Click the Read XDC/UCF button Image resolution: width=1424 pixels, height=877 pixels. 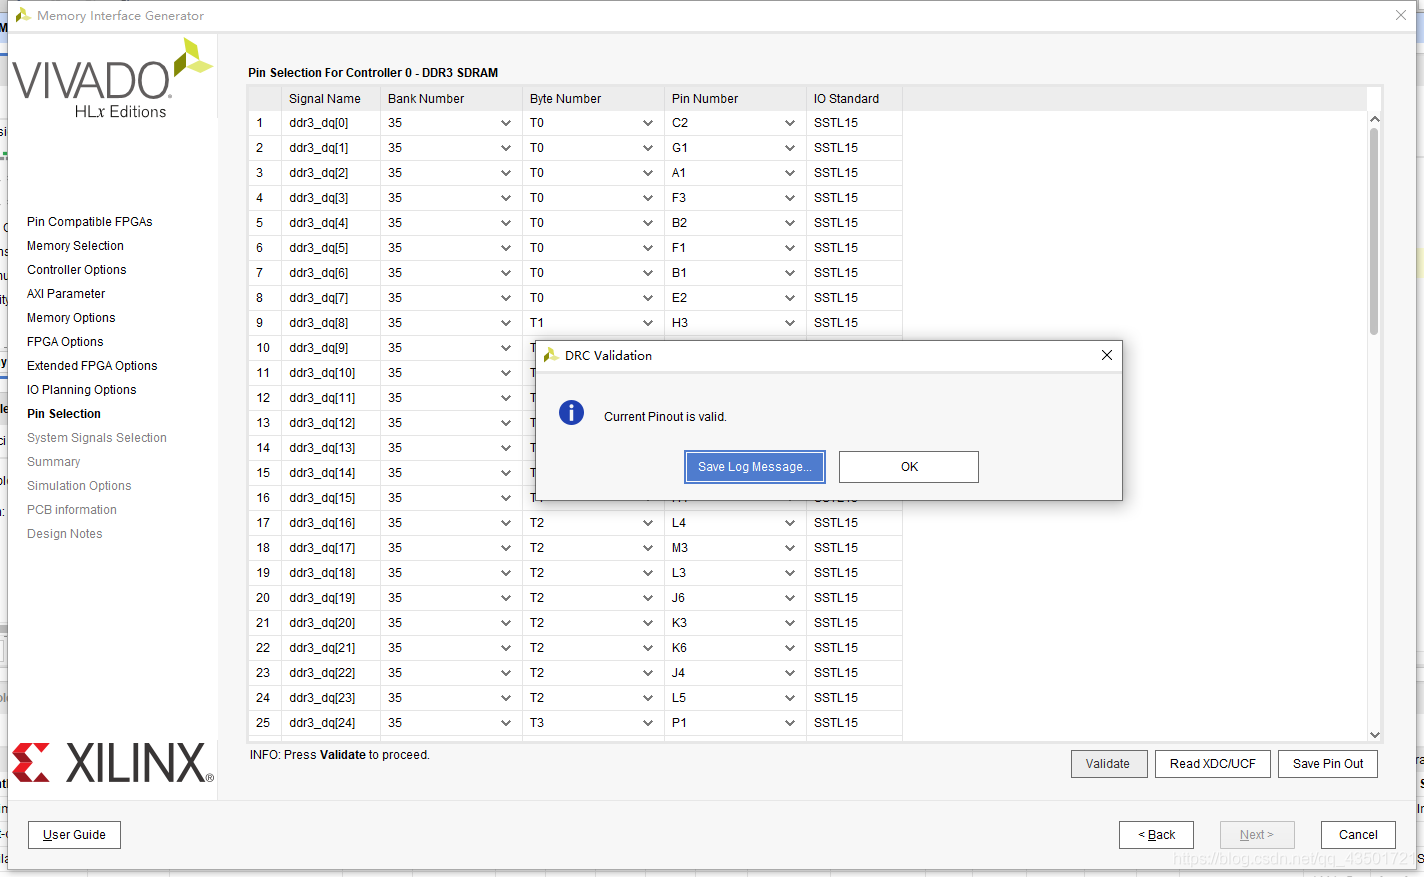1213,764
